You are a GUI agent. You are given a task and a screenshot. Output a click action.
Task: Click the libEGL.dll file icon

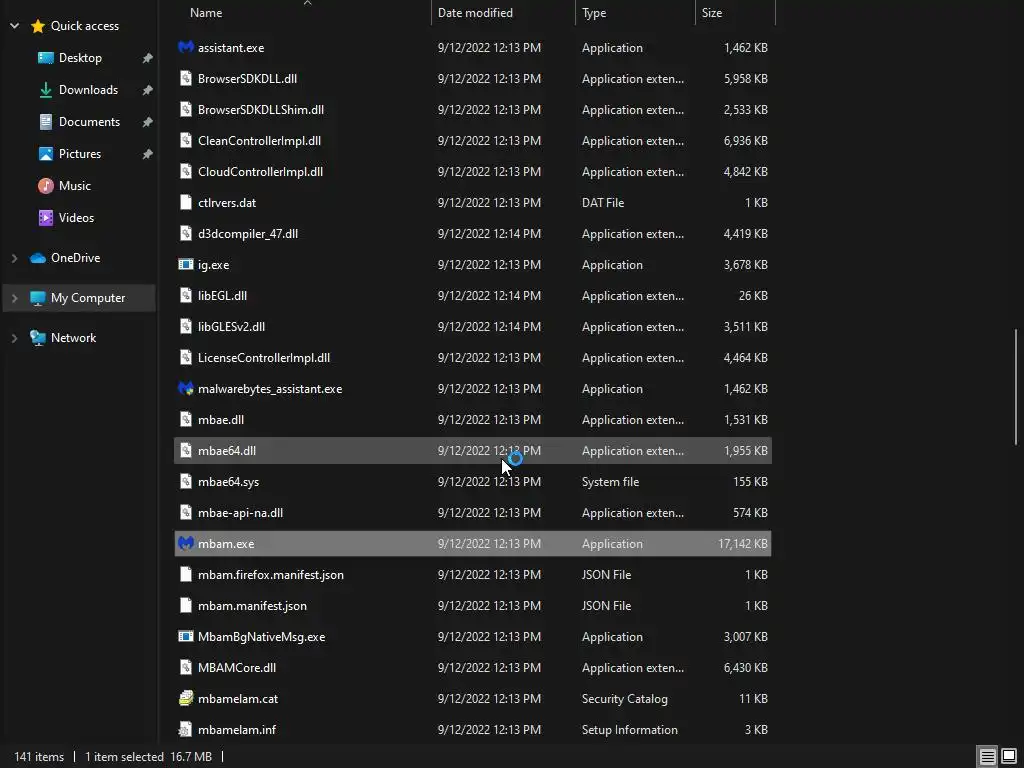coord(186,295)
